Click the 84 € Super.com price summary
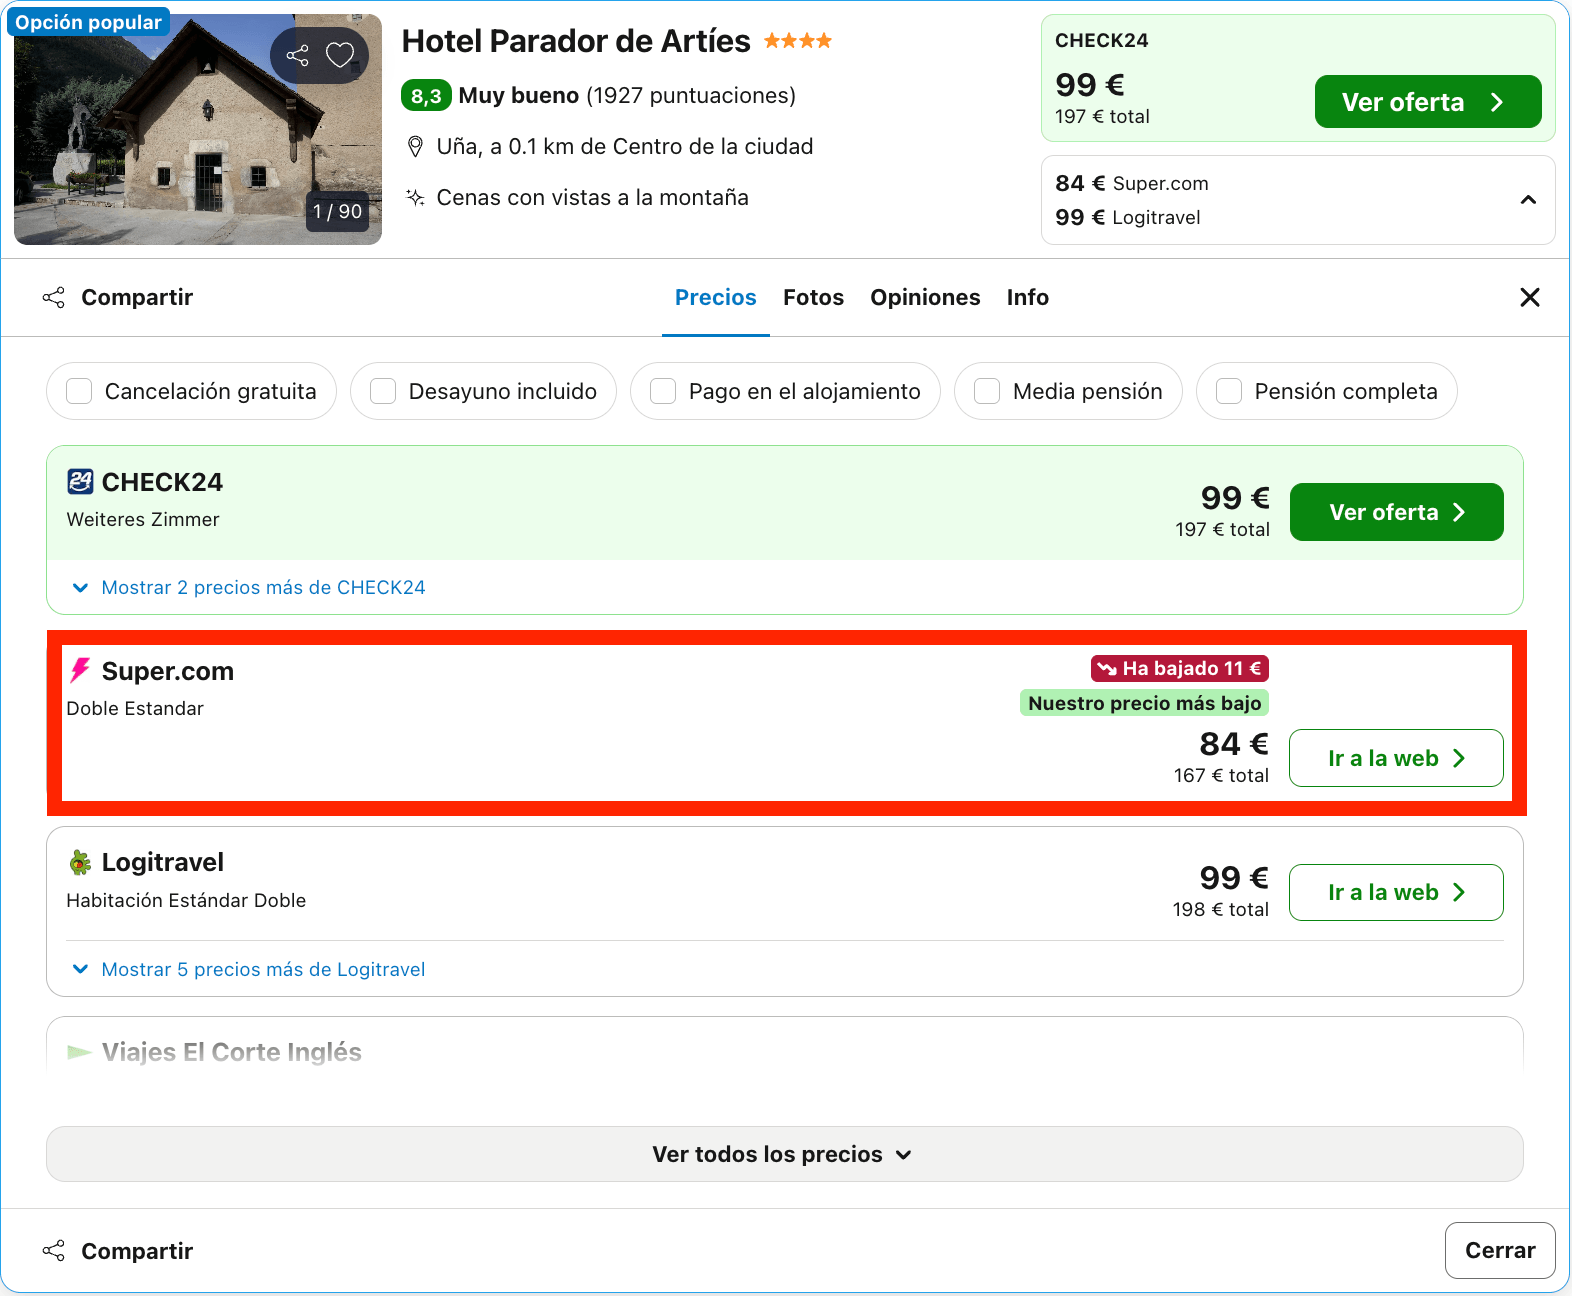1572x1296 pixels. (x=1132, y=183)
